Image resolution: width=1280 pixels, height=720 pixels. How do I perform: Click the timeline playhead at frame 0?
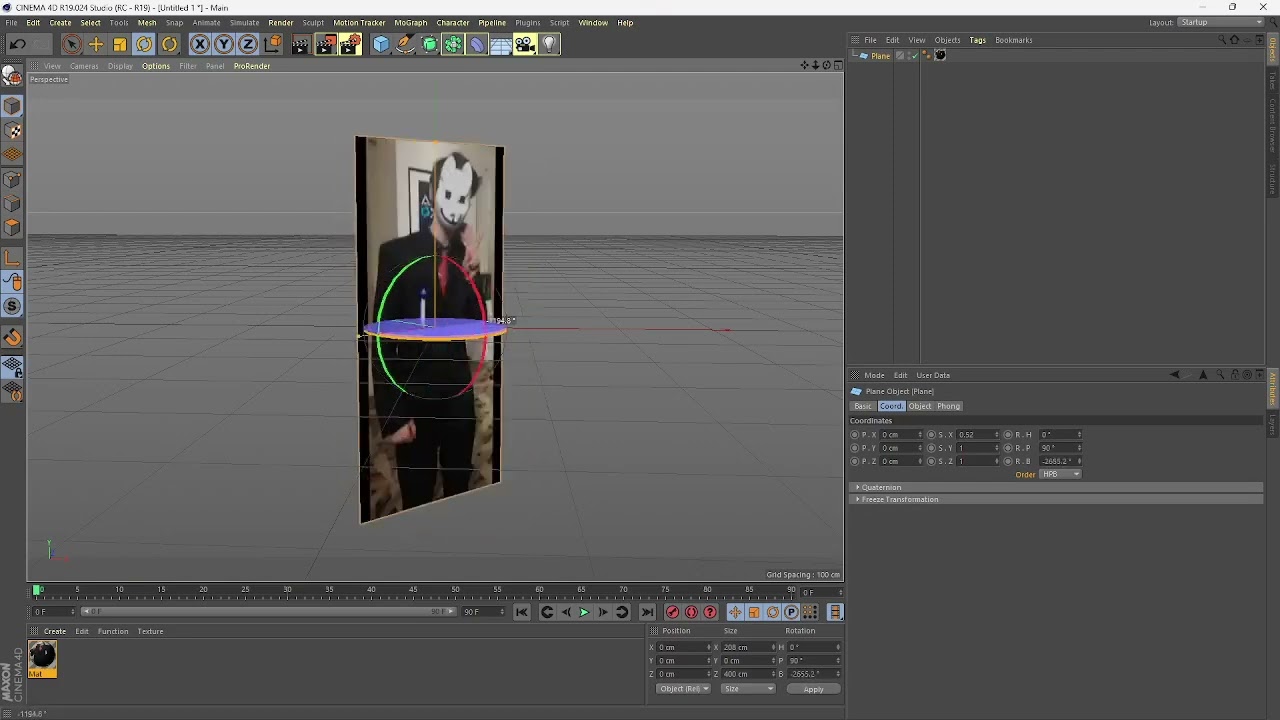(x=37, y=590)
